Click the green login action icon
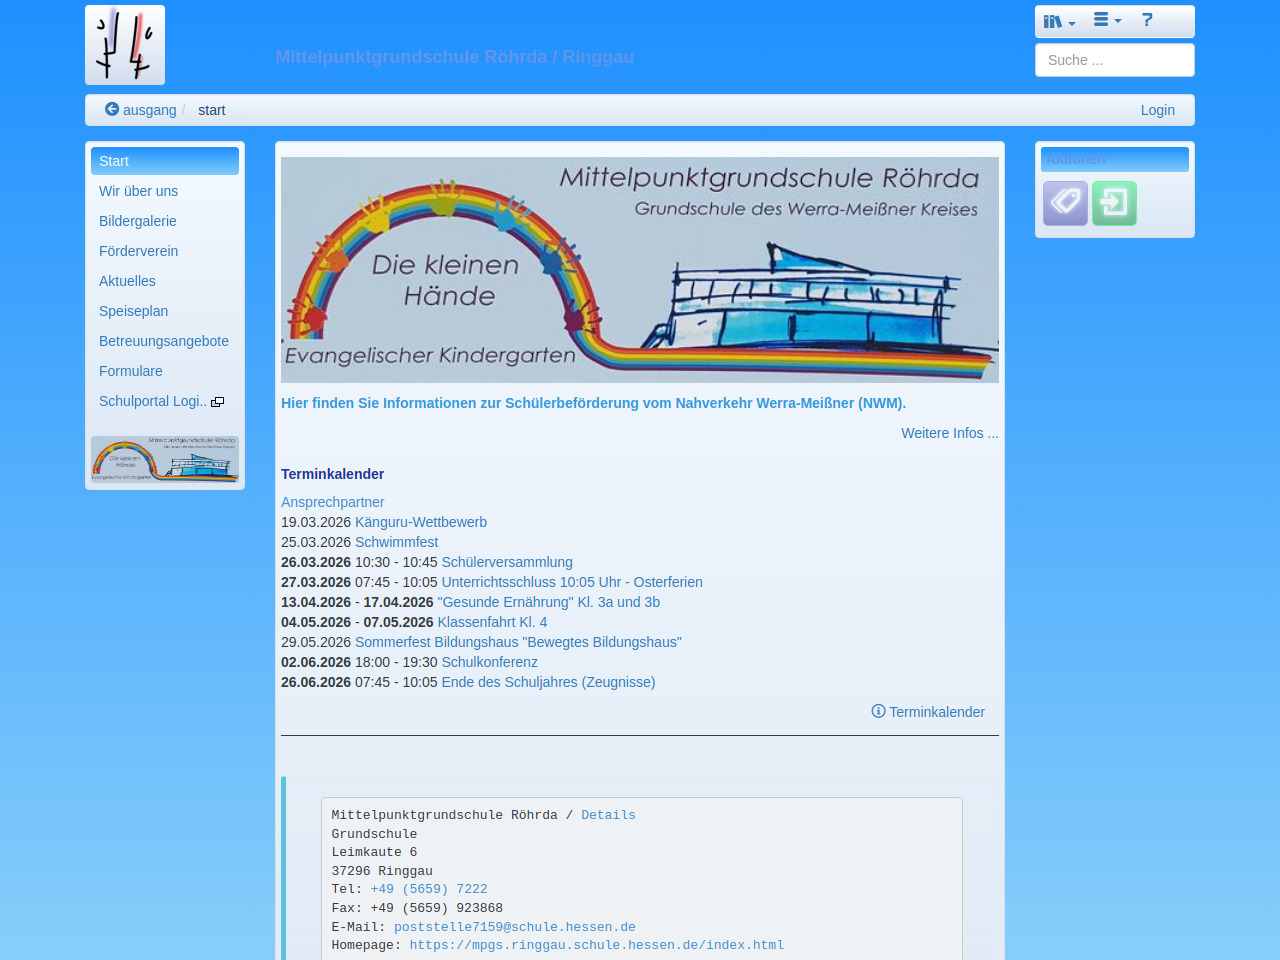The height and width of the screenshot is (960, 1280). point(1114,203)
